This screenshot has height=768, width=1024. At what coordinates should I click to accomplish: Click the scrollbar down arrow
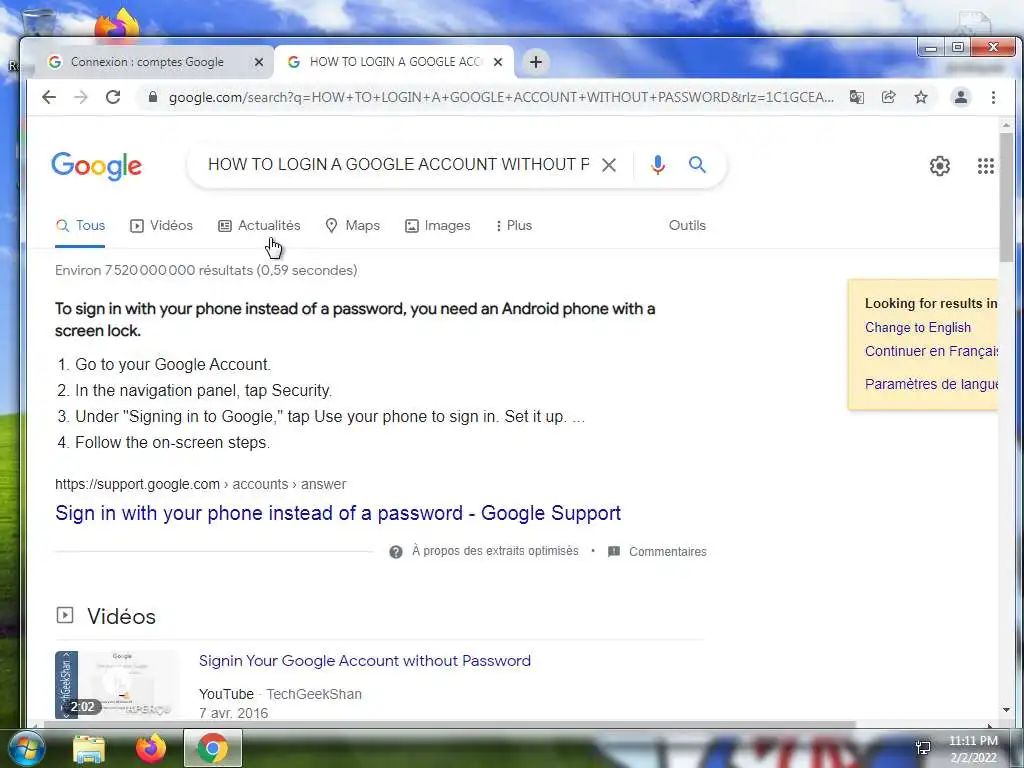click(1006, 710)
